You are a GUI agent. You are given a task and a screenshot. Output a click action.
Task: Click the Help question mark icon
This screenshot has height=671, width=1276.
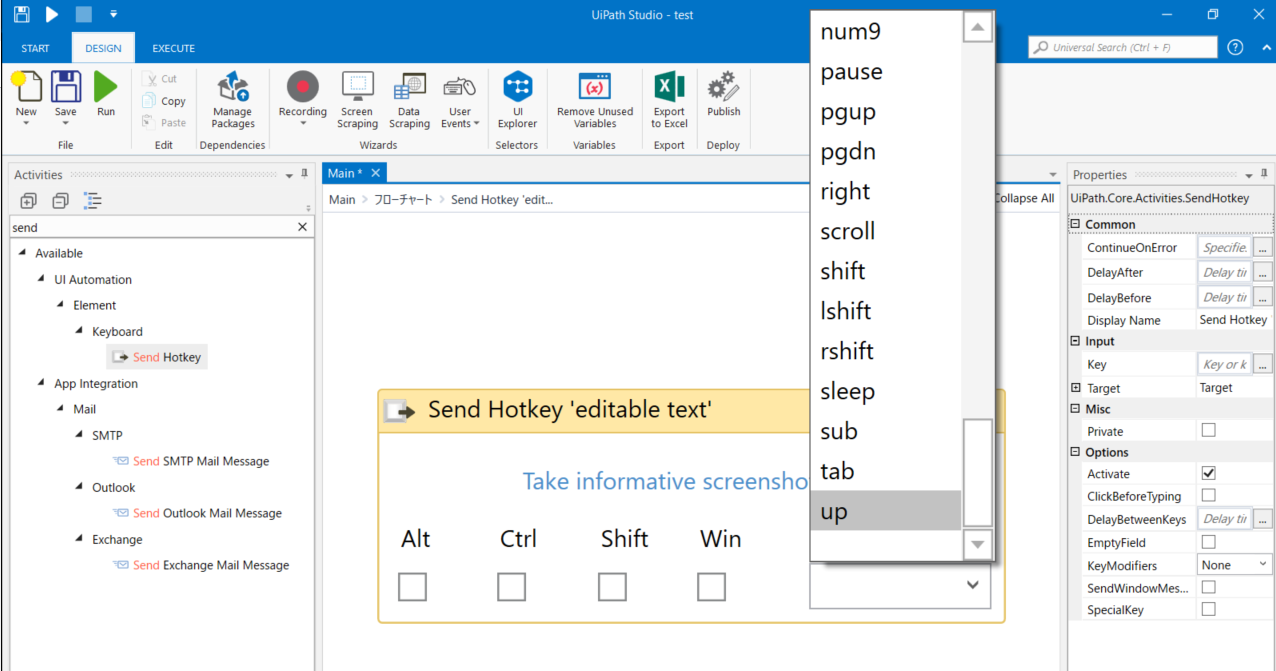1235,47
